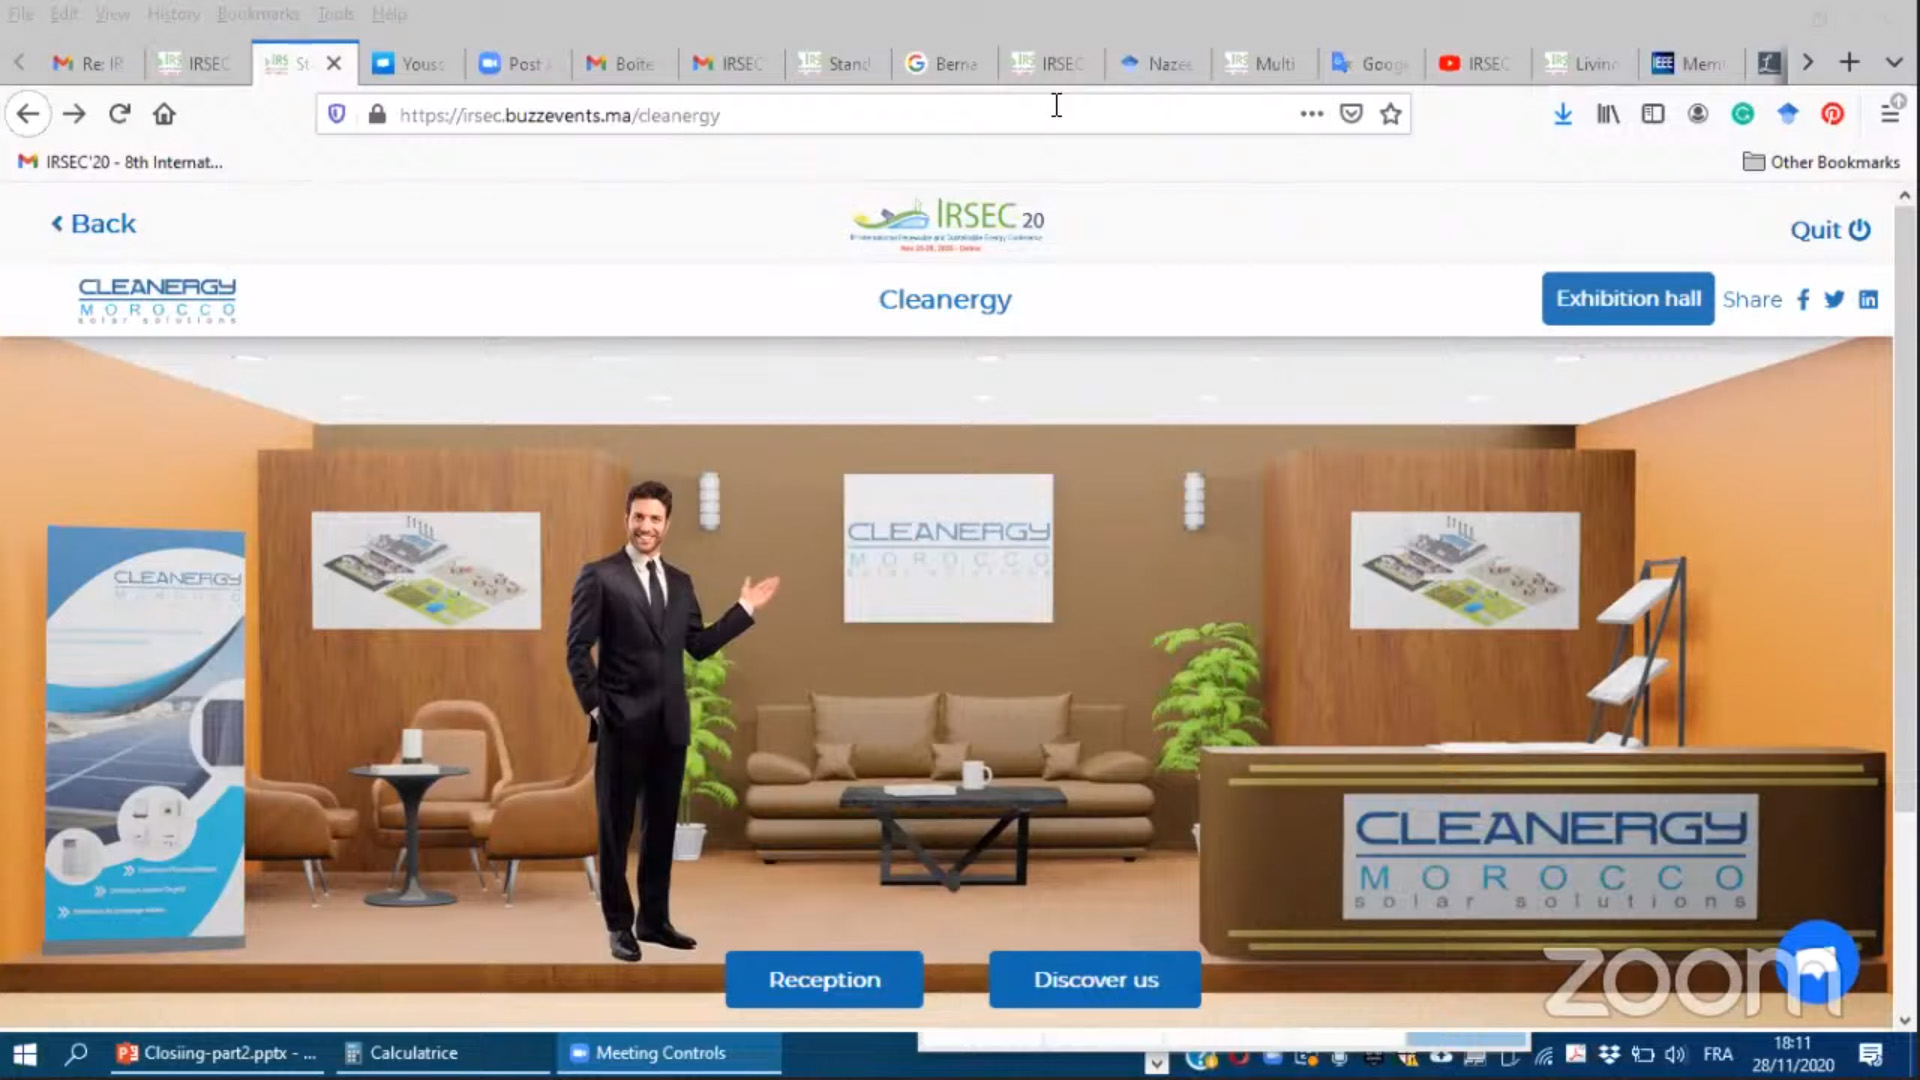Click the browser forward arrow
Viewport: 1920px width, 1080px height.
74,114
